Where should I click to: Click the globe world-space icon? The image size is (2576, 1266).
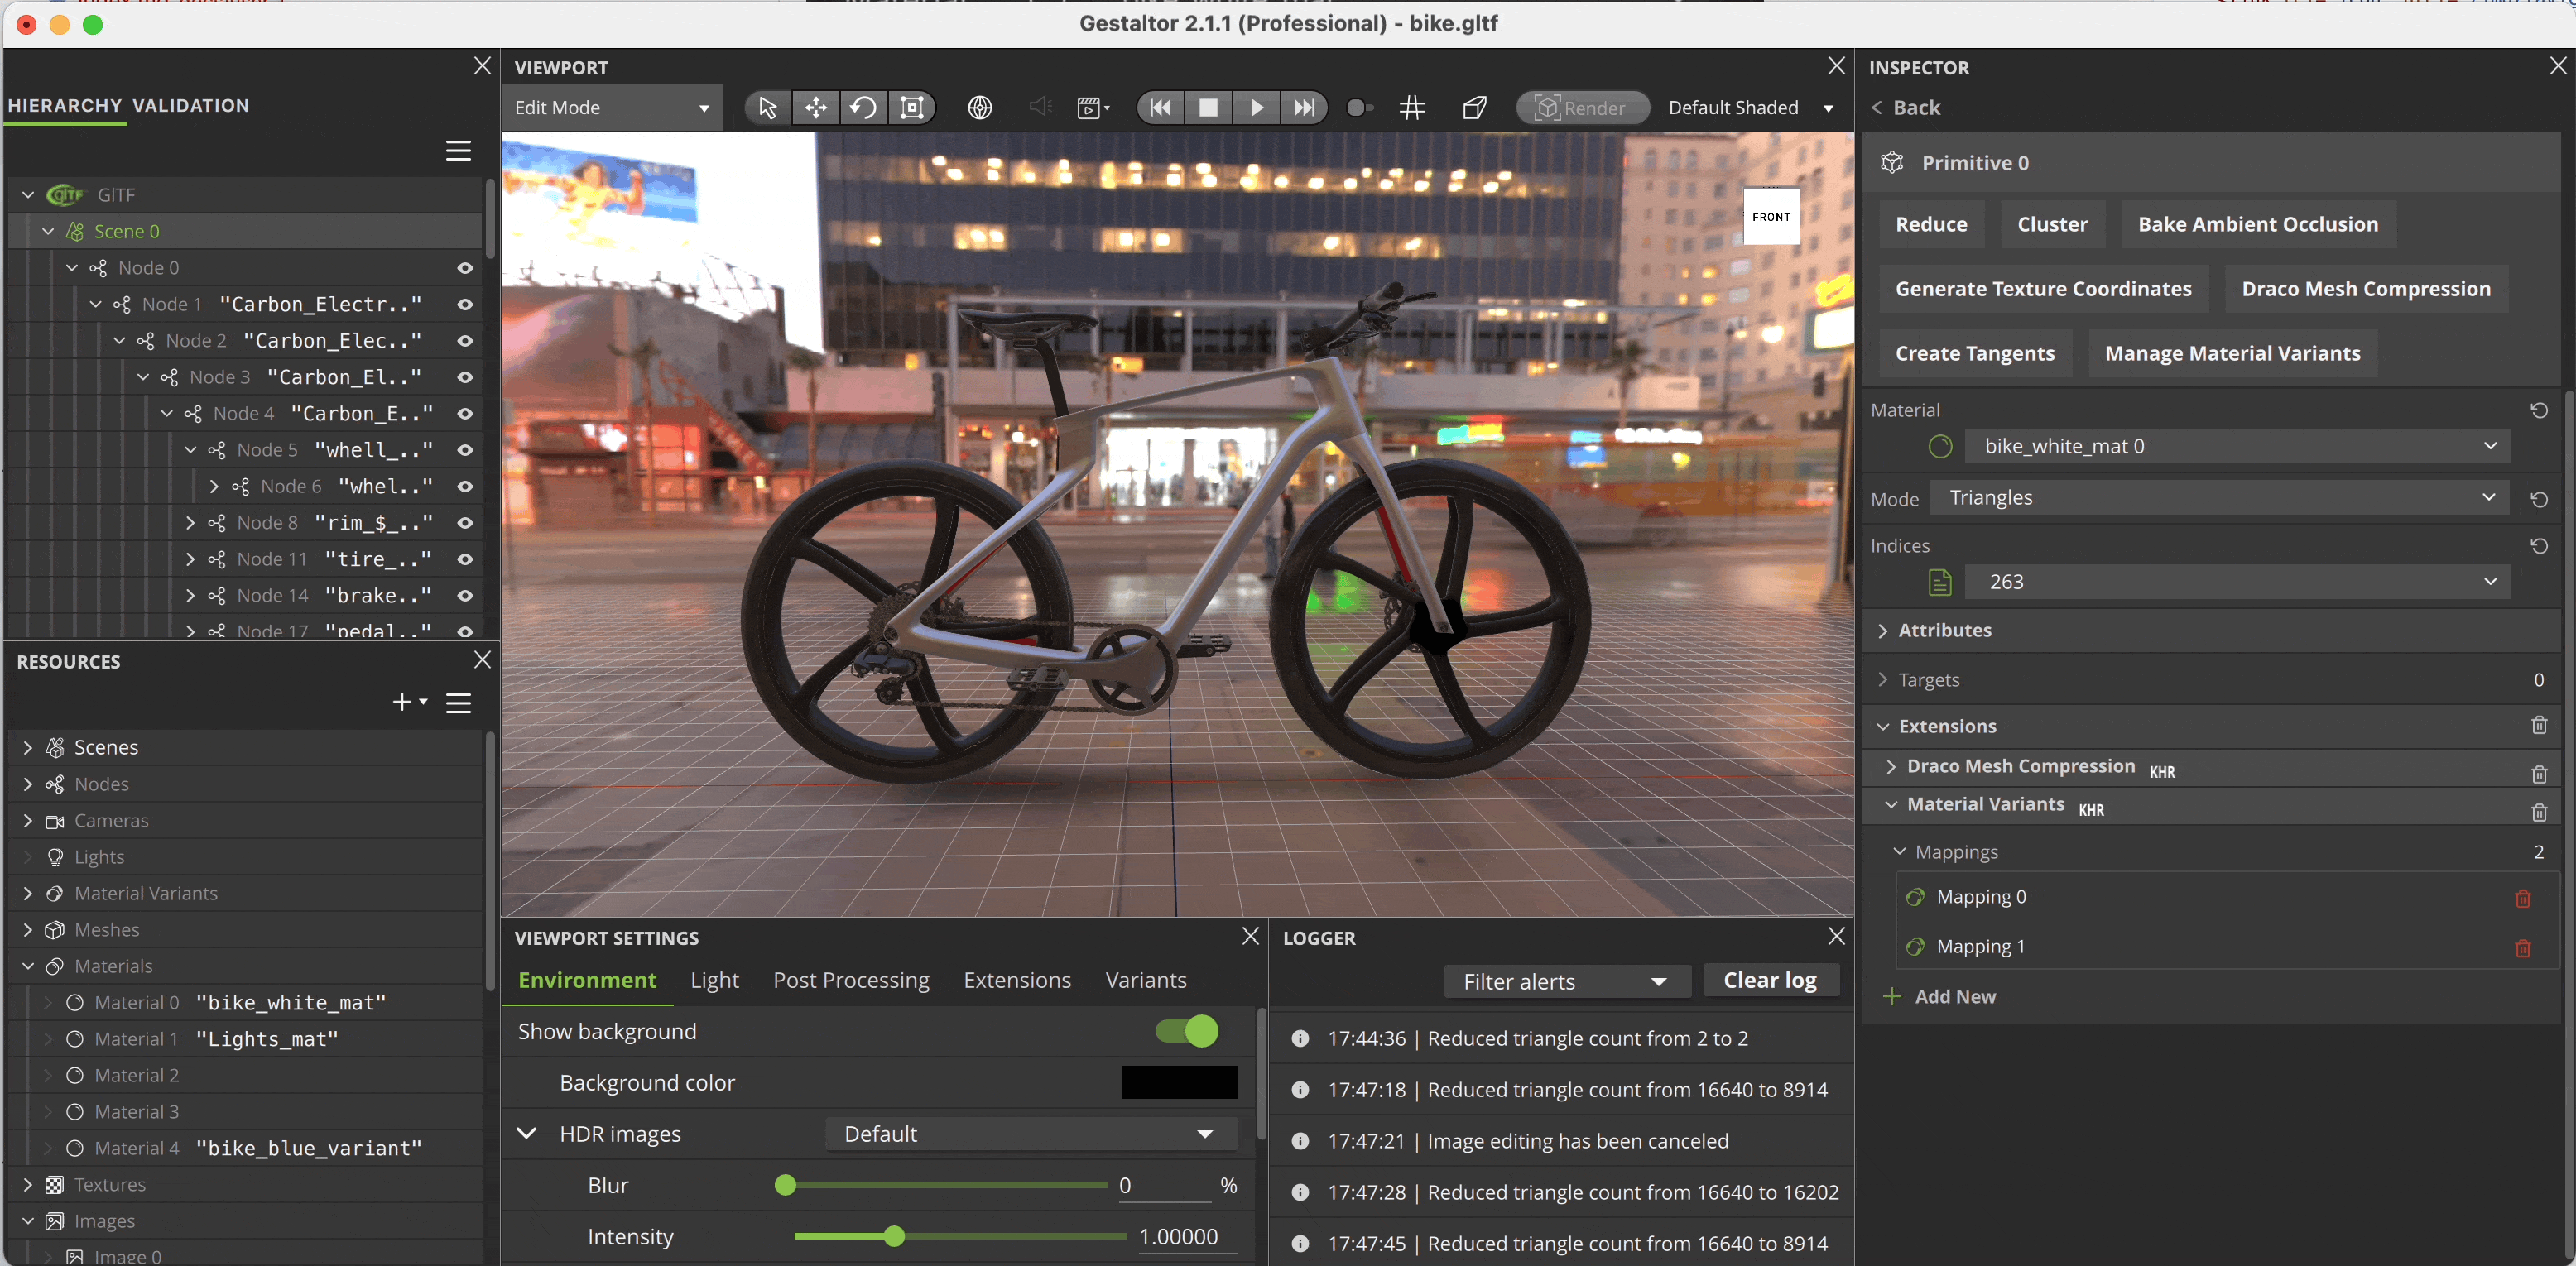980,108
